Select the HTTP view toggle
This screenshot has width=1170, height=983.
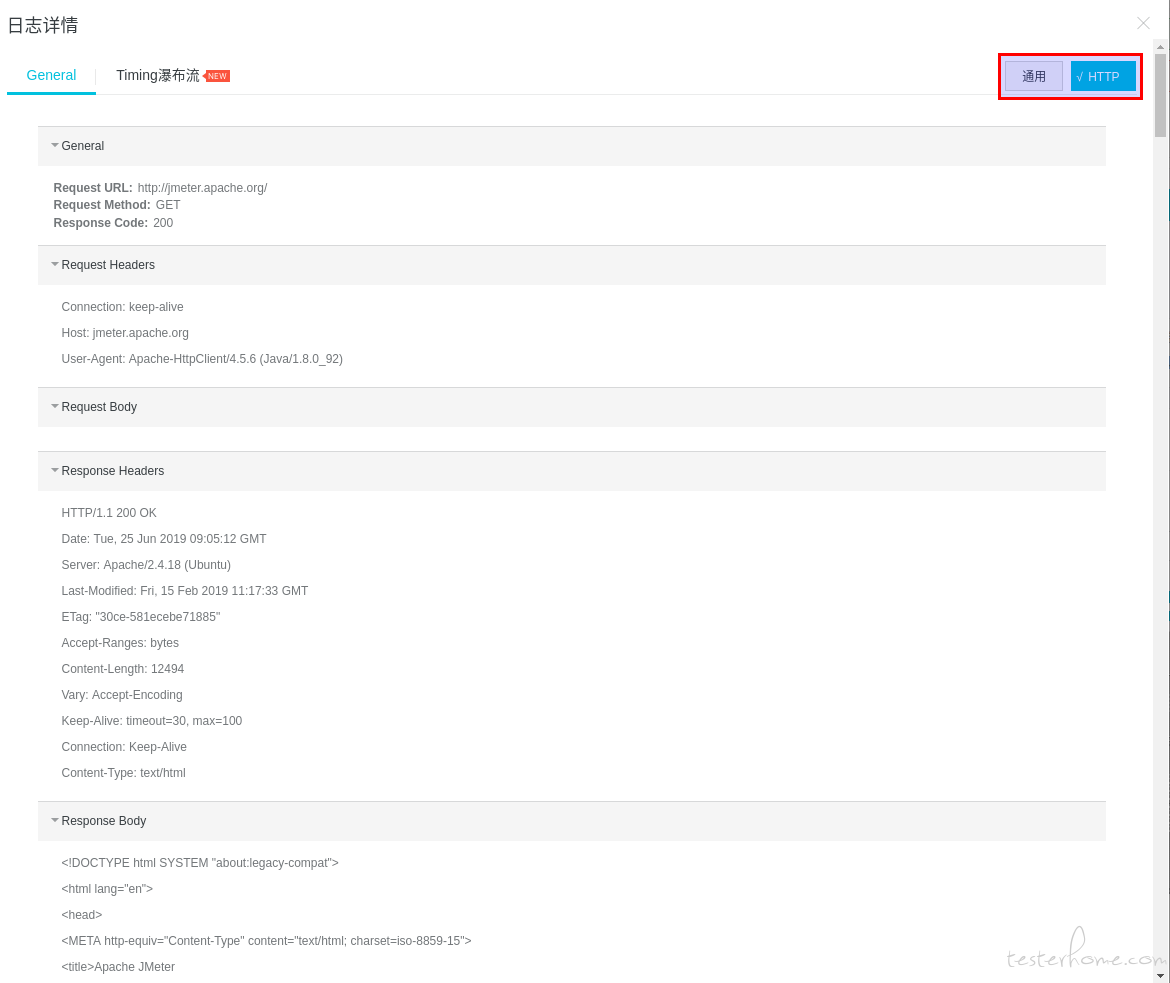(x=1103, y=76)
